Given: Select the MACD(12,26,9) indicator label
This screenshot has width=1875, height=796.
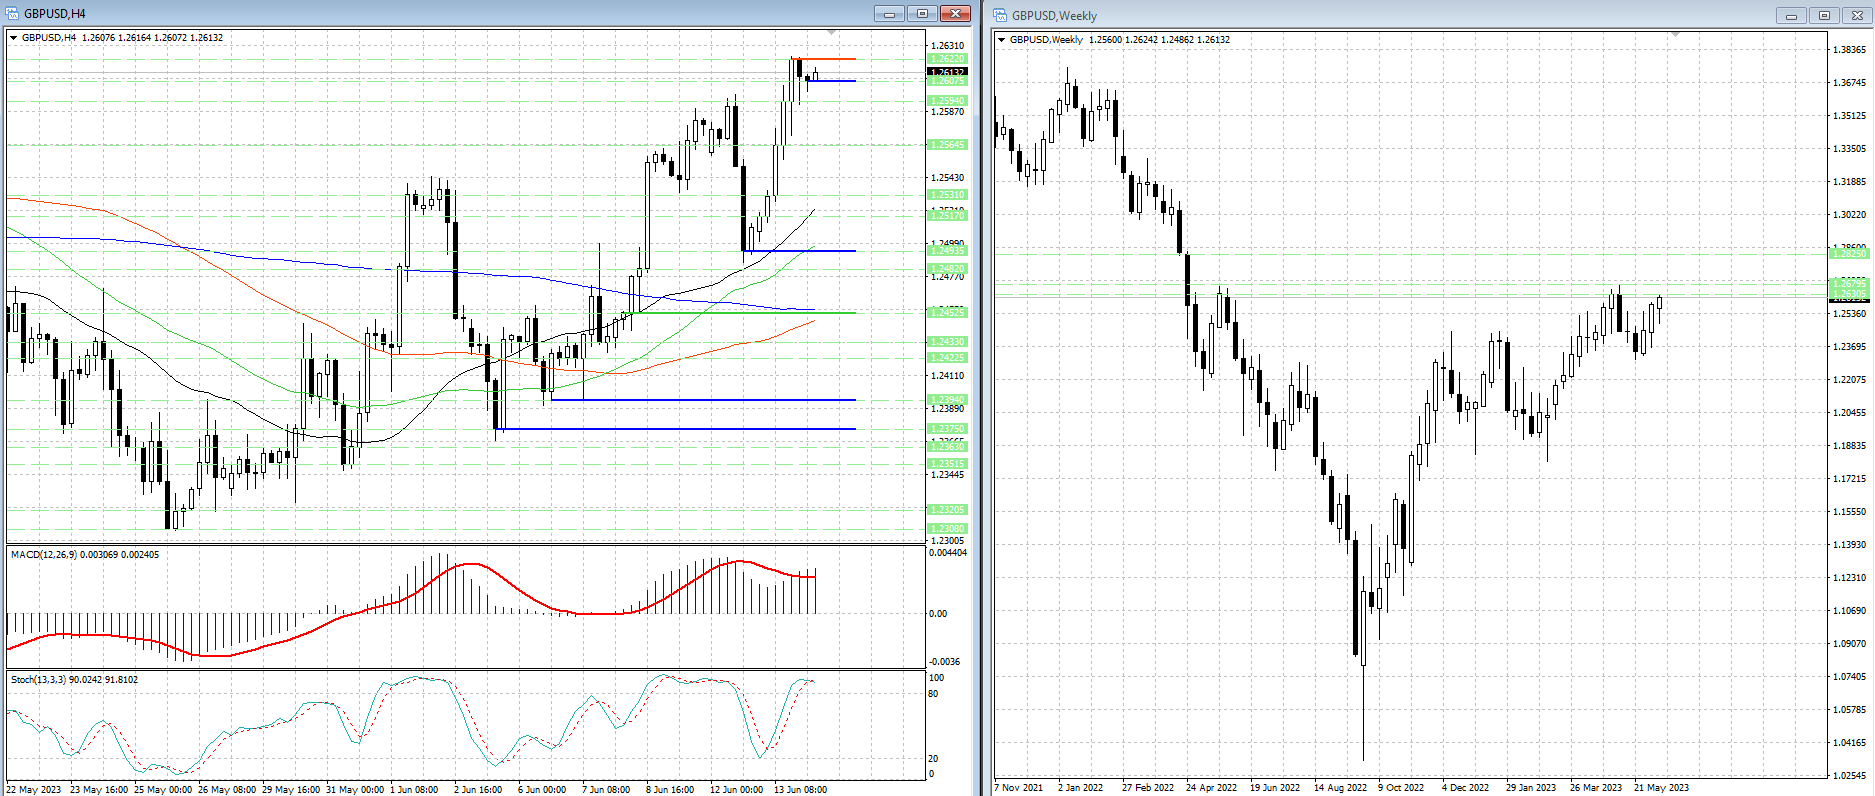Looking at the screenshot, I should point(85,555).
